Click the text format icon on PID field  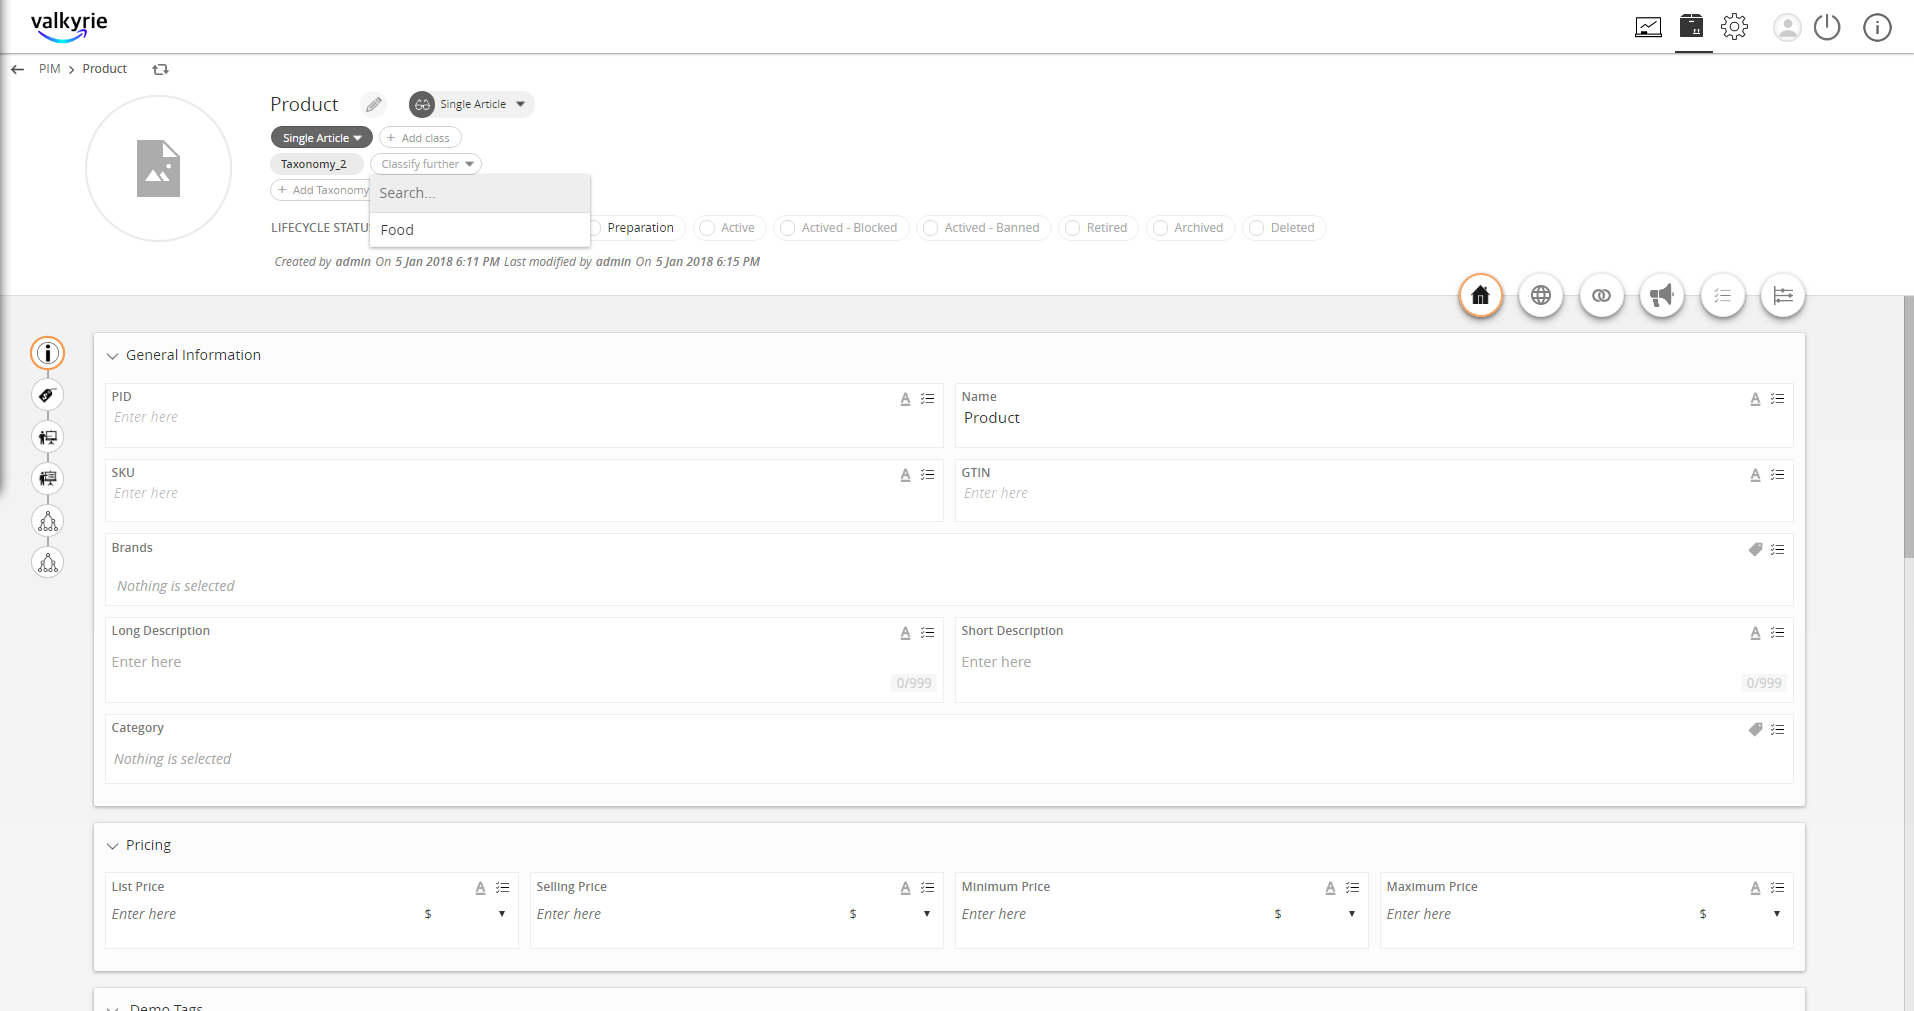pos(905,399)
